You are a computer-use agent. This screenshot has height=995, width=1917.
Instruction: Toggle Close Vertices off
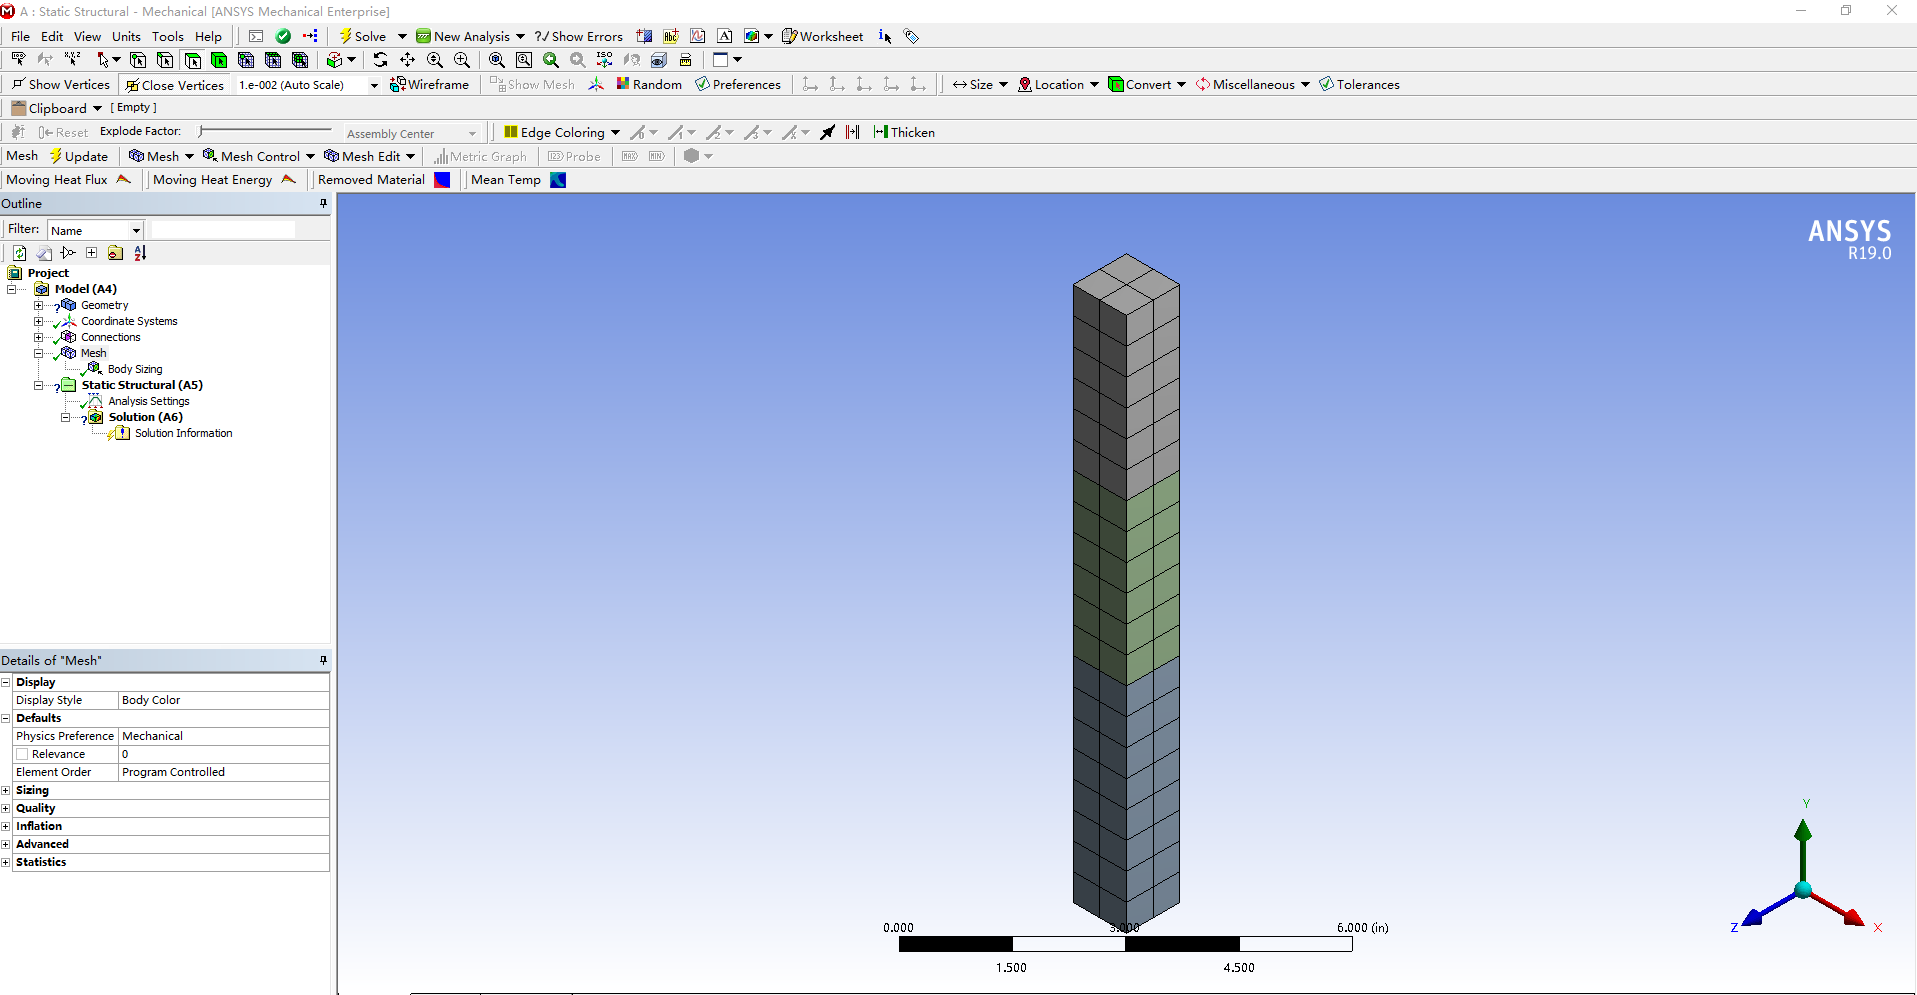pyautogui.click(x=174, y=84)
